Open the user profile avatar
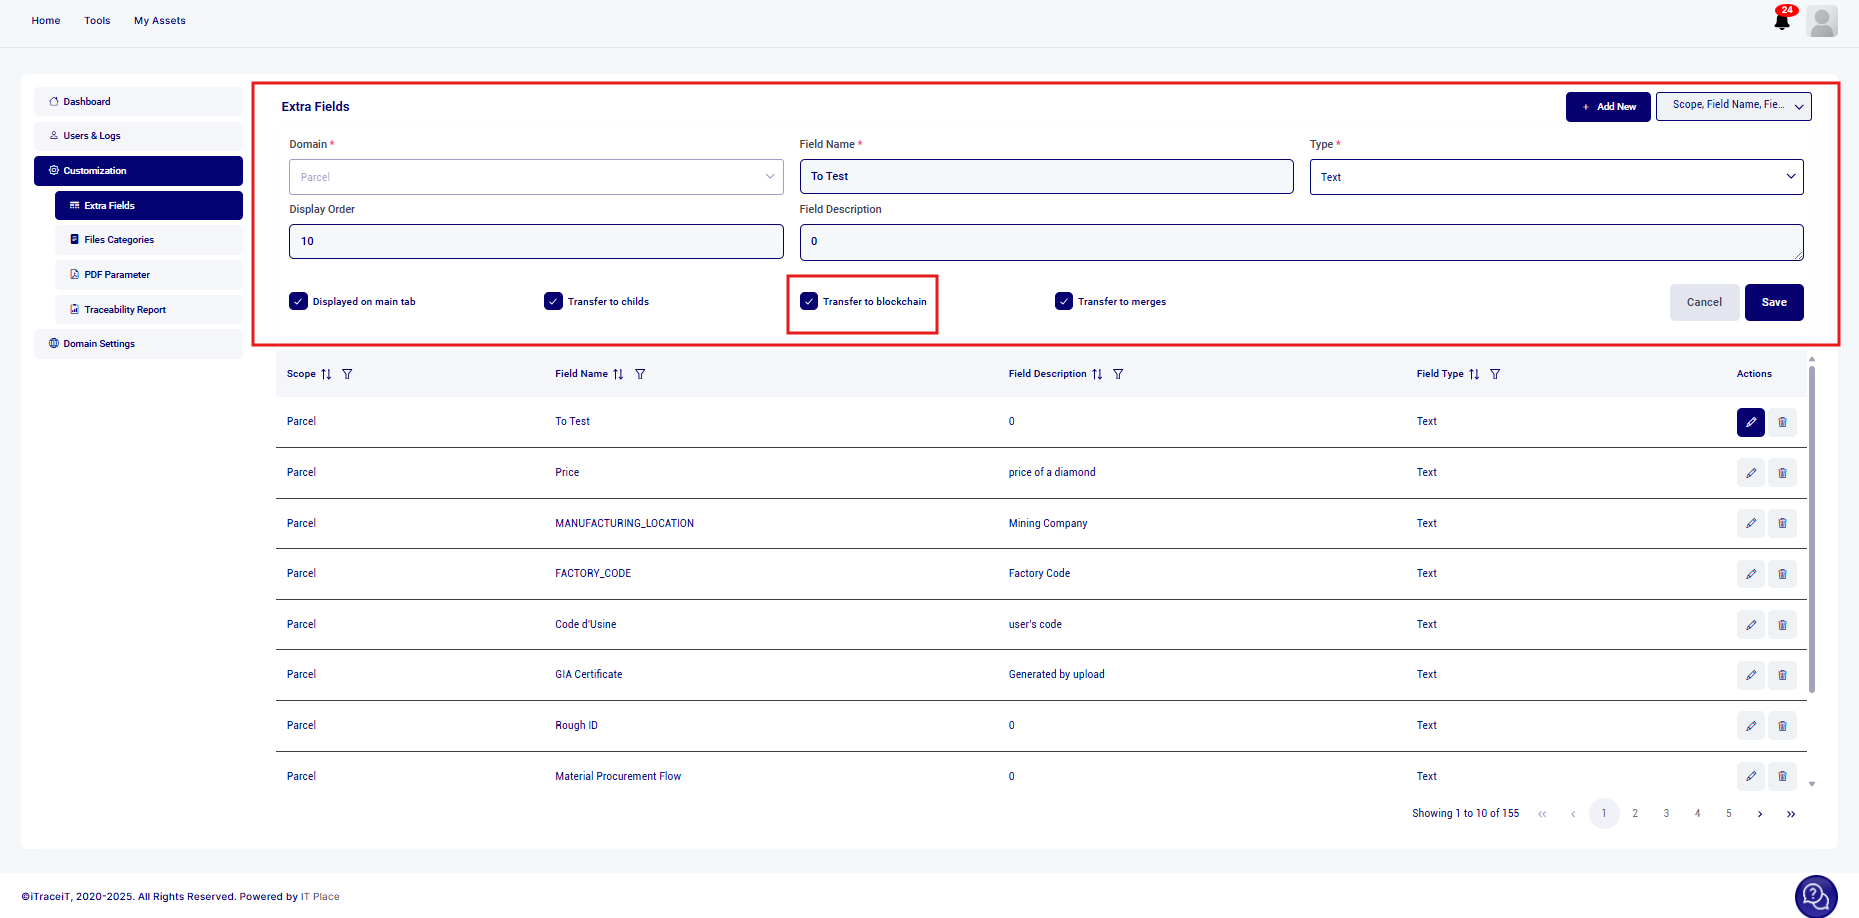 [1822, 21]
